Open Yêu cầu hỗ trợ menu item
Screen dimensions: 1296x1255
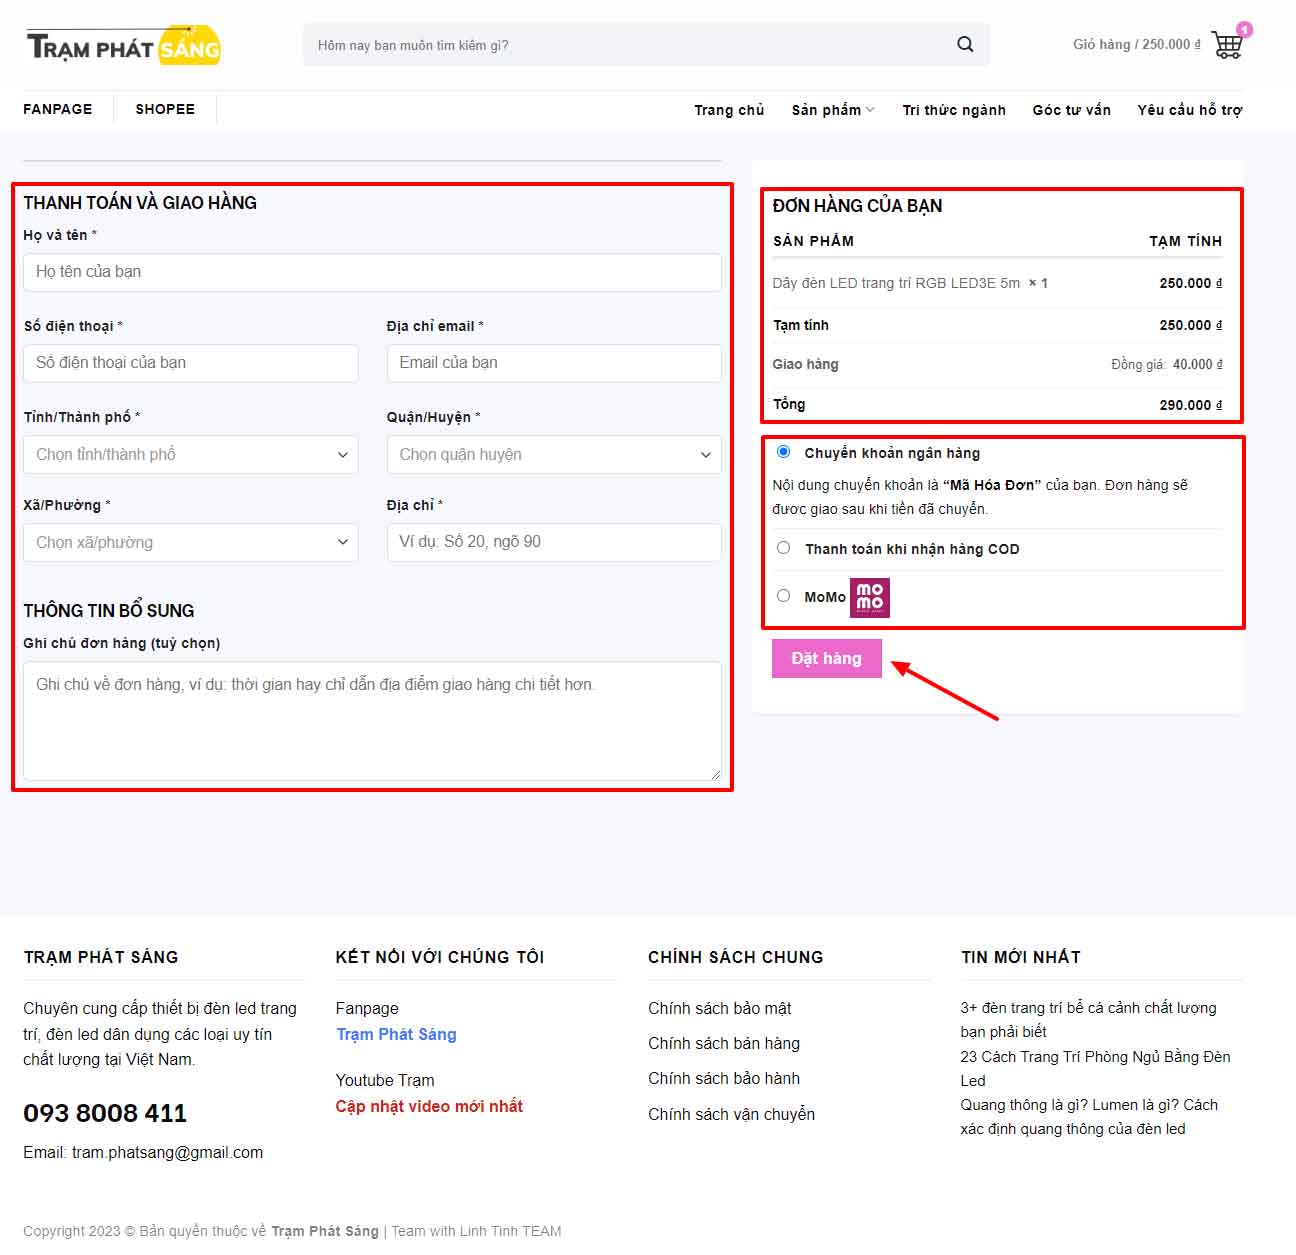pyautogui.click(x=1190, y=110)
